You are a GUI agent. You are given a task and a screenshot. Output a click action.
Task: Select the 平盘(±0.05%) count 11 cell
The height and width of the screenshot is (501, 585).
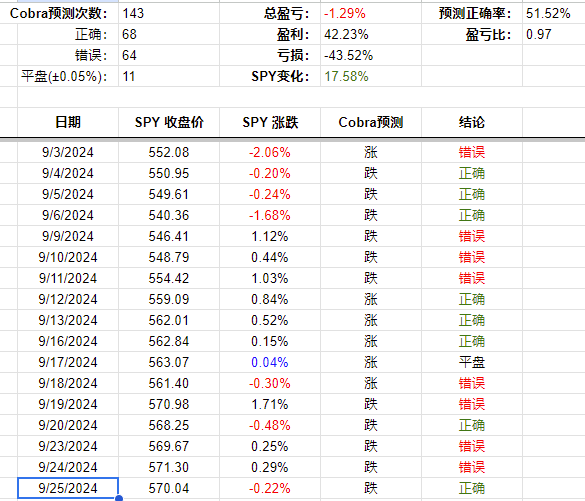click(169, 76)
